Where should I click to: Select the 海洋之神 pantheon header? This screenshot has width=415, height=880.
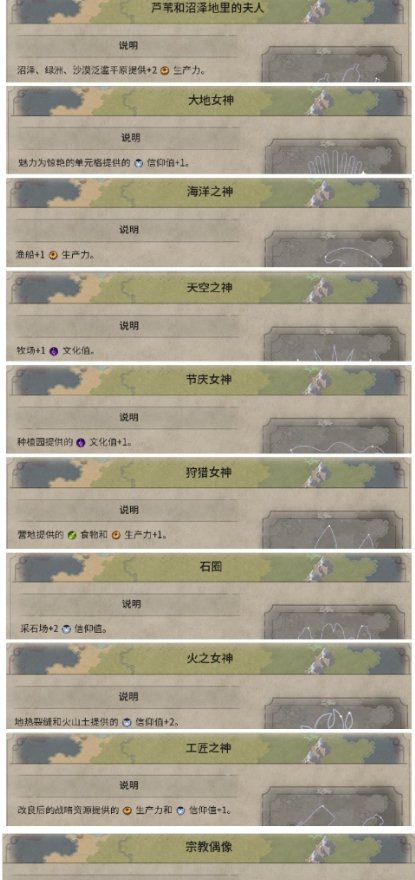pyautogui.click(x=209, y=192)
